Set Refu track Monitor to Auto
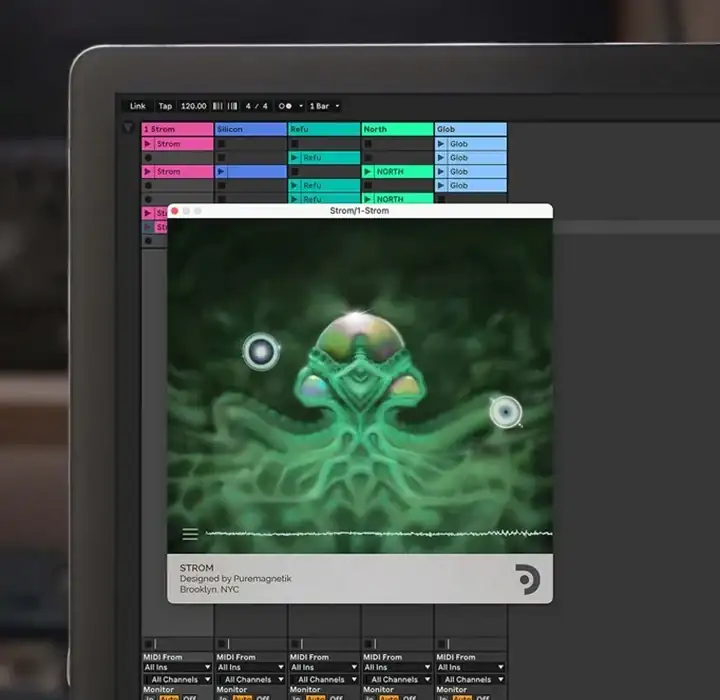The image size is (720, 700). coord(315,698)
